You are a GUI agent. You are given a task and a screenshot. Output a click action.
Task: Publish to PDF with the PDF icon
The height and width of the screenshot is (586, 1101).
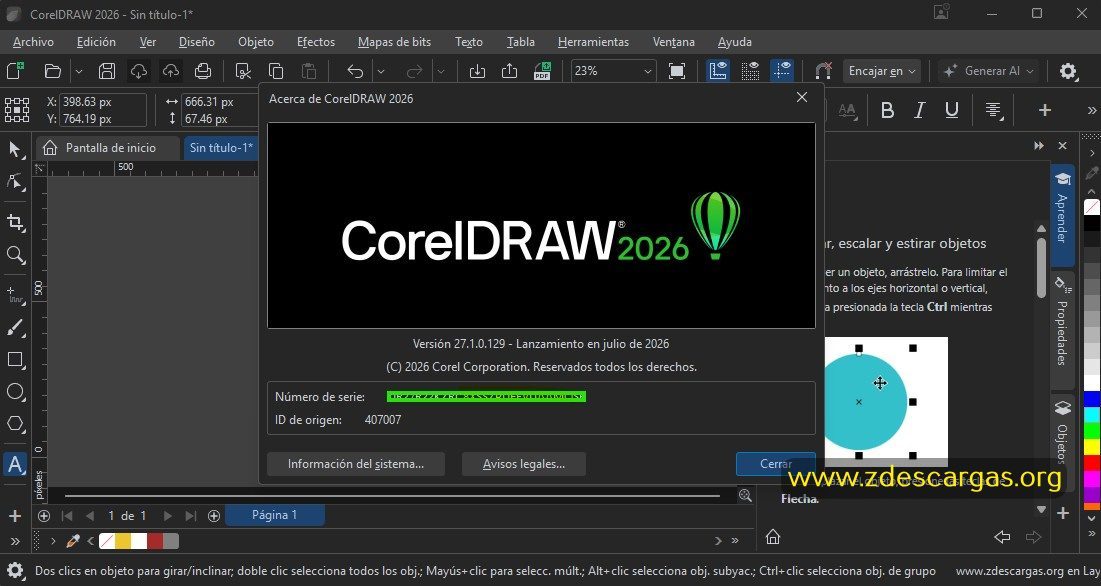pos(542,71)
